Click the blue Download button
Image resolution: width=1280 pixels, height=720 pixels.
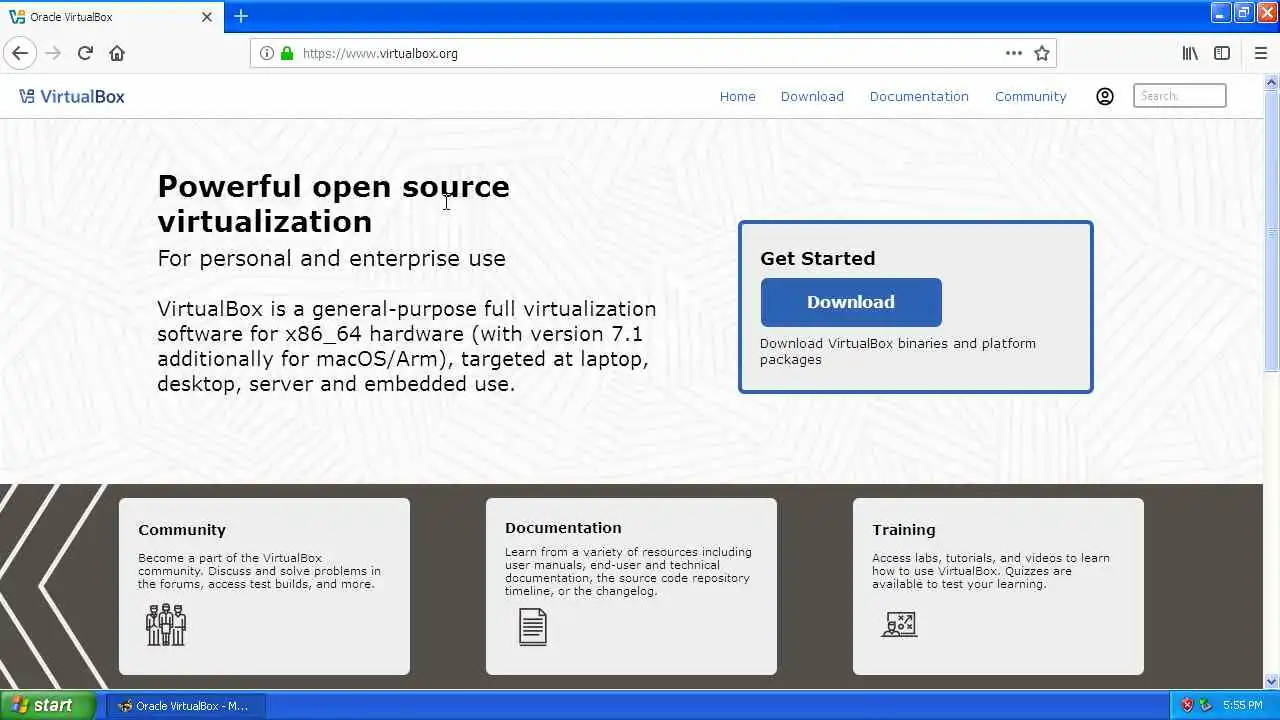pyautogui.click(x=851, y=302)
